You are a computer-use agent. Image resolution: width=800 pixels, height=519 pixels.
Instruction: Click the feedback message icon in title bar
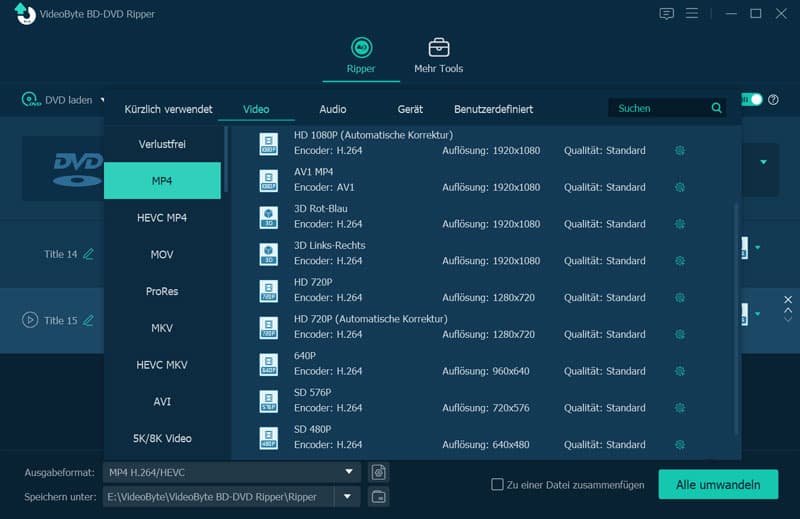(x=667, y=14)
